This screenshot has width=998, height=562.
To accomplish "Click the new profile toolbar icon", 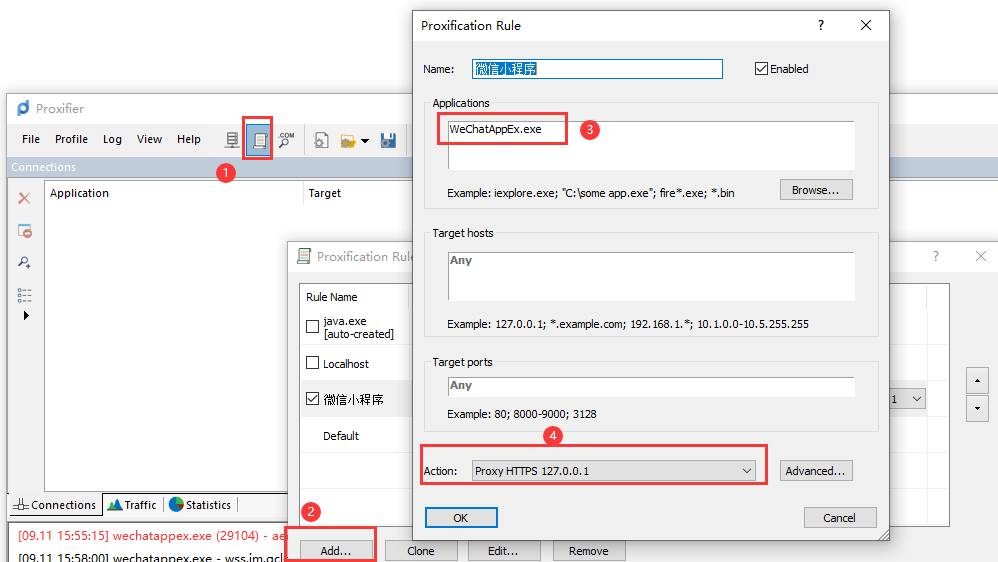I will 321,140.
